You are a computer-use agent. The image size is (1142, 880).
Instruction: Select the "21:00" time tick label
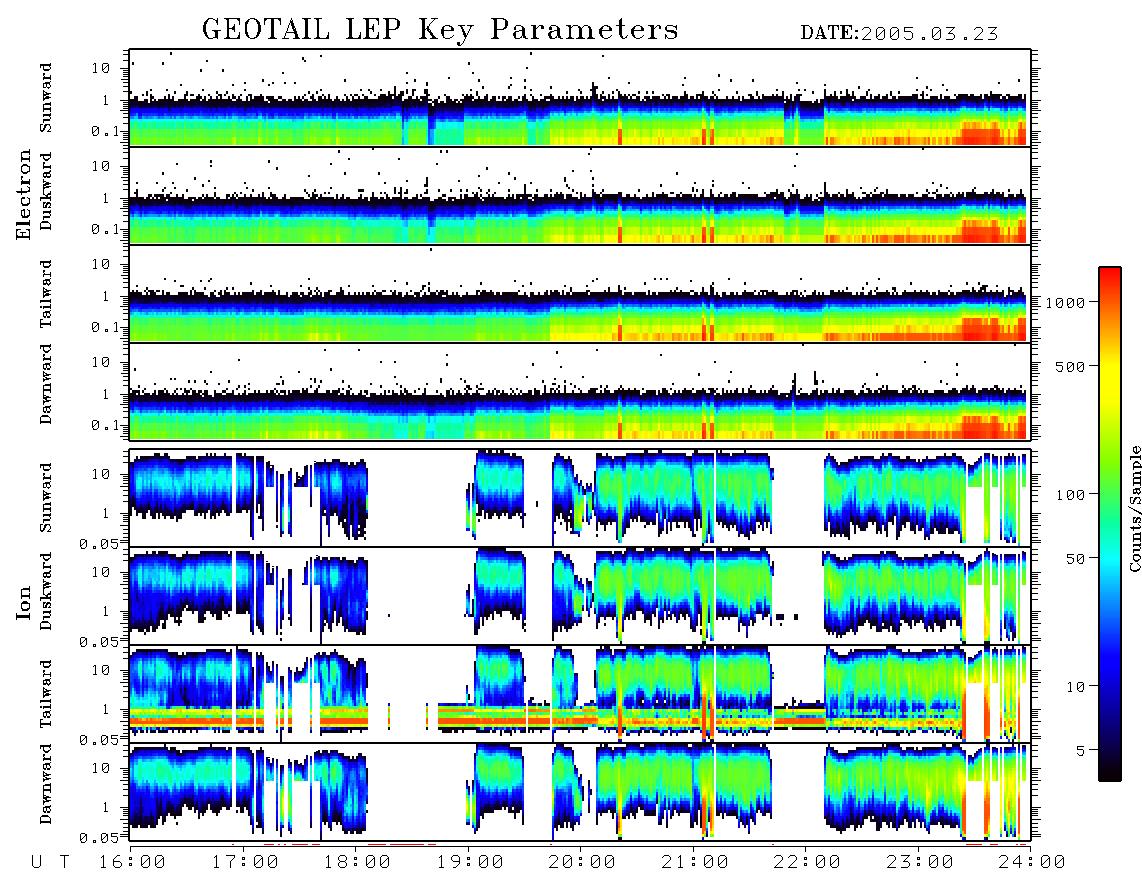click(695, 862)
